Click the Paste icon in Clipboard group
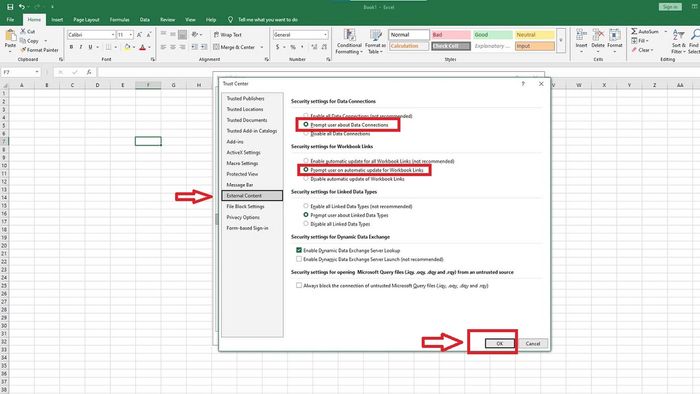This screenshot has width=700, height=394. 10,36
